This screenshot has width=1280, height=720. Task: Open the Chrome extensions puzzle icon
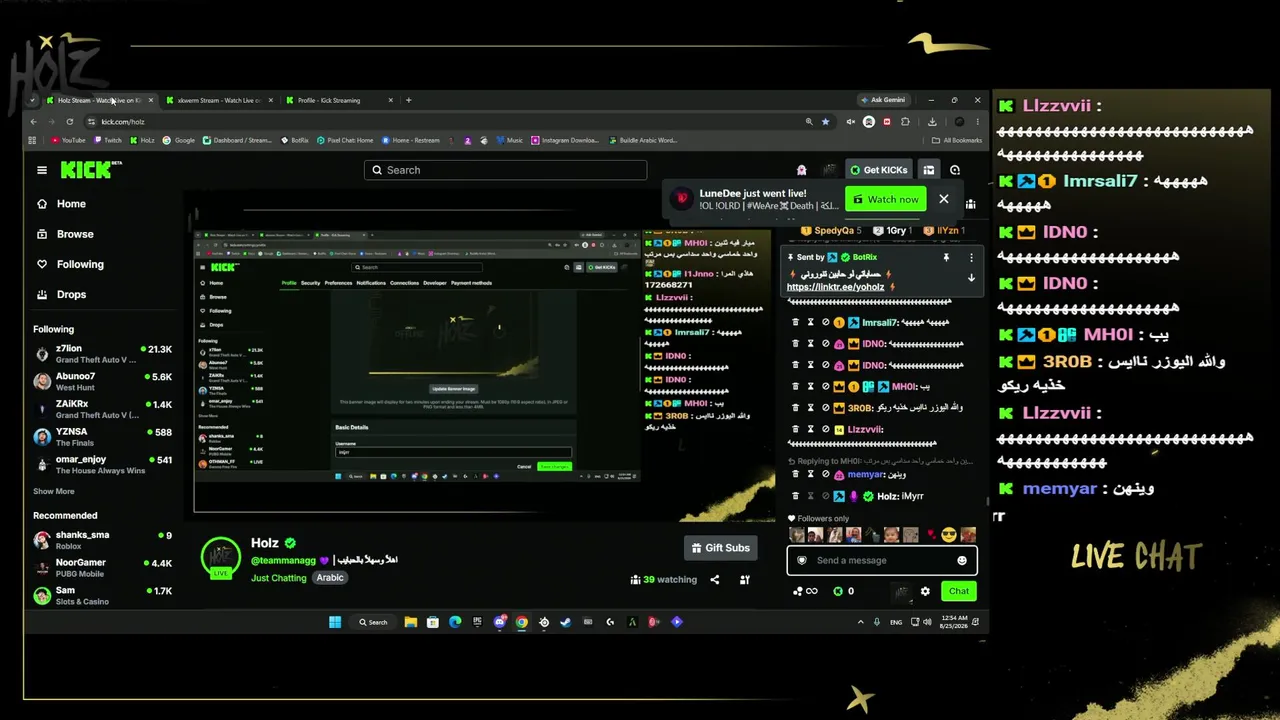[905, 122]
